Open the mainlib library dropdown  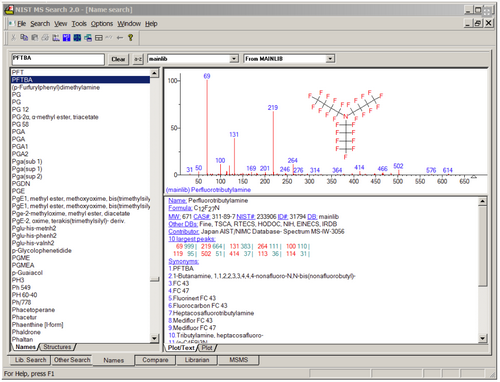(x=234, y=59)
